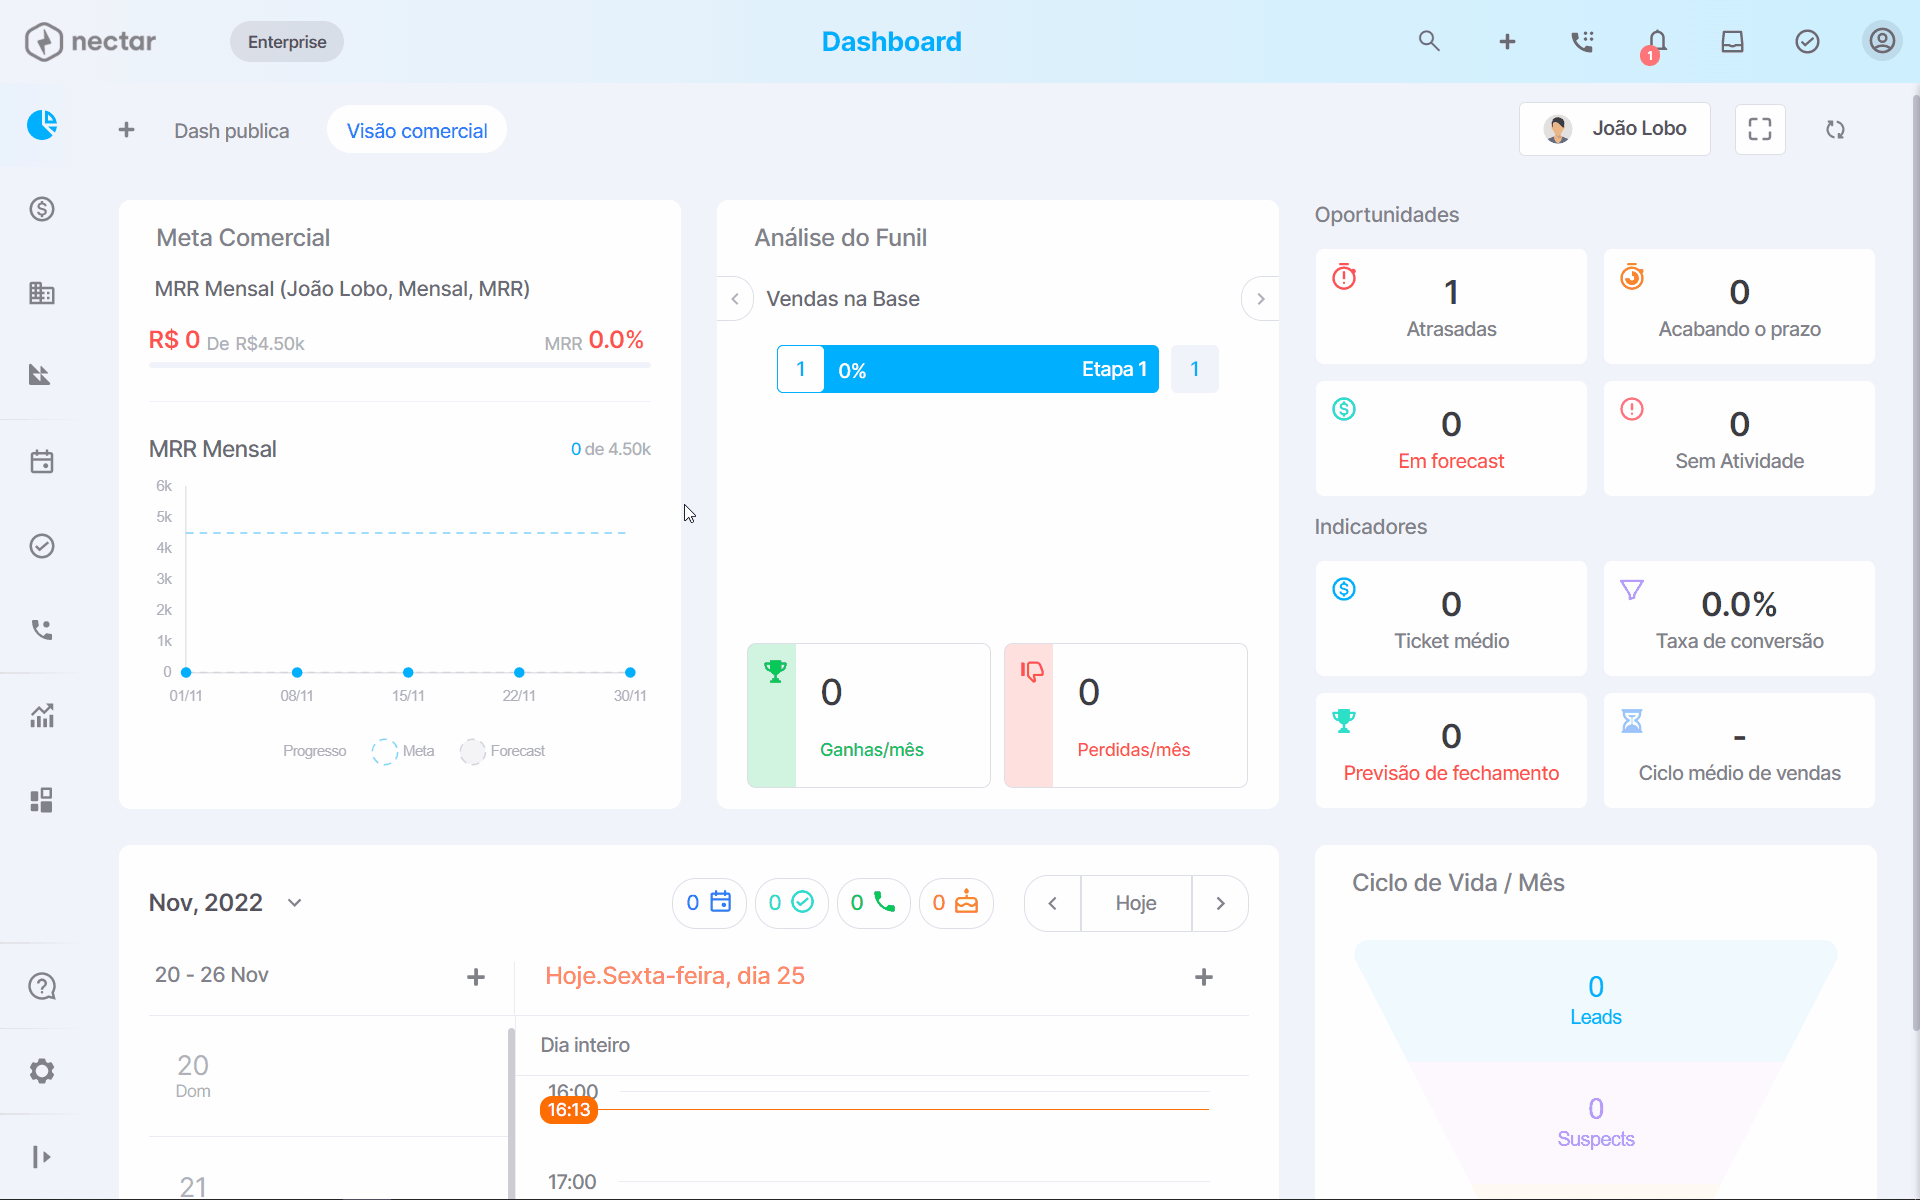This screenshot has height=1200, width=1920.
Task: Enter fullscreen mode with expand icon
Action: point(1760,129)
